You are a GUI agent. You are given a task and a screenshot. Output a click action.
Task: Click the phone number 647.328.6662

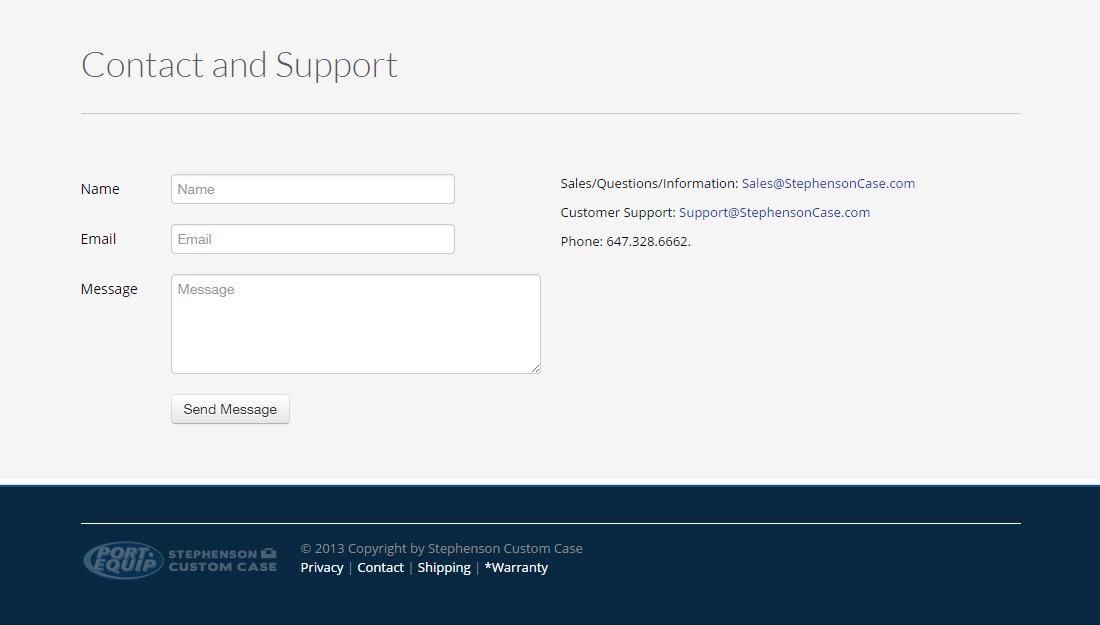[x=647, y=241]
